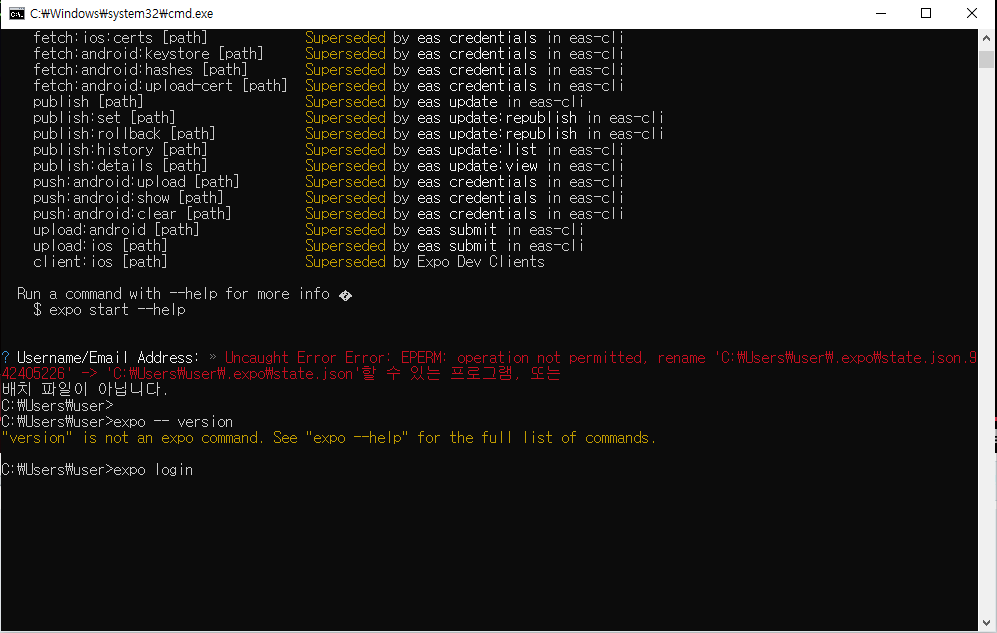Viewport: 997px width, 633px height.
Task: Click the 'fetch:ios:certs [path]' line
Action: 120,38
